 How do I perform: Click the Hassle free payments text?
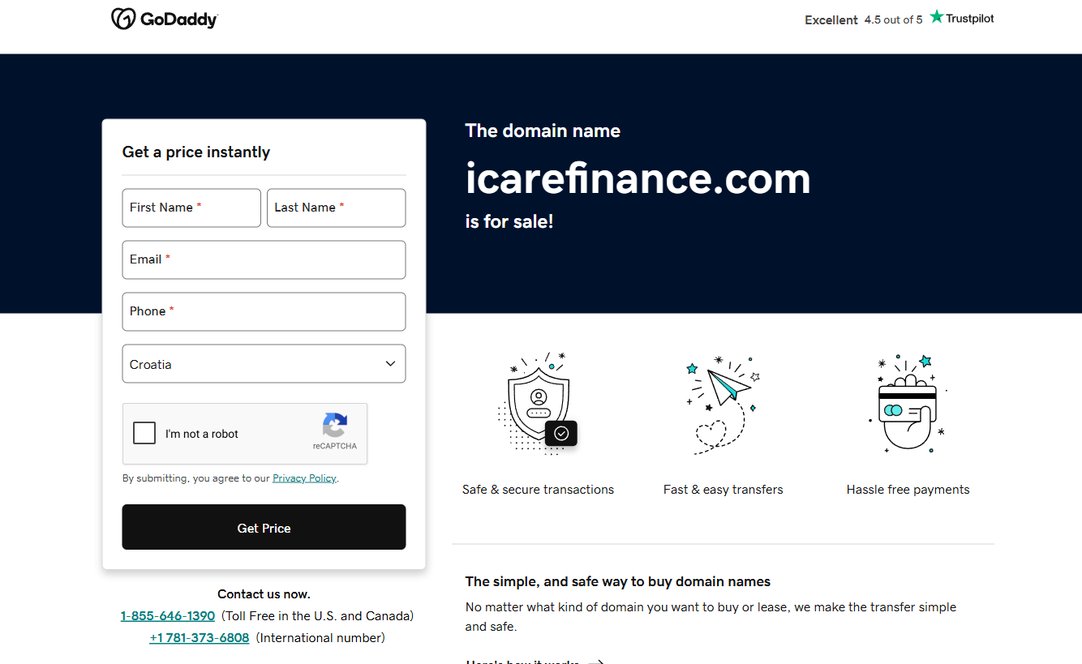click(908, 489)
